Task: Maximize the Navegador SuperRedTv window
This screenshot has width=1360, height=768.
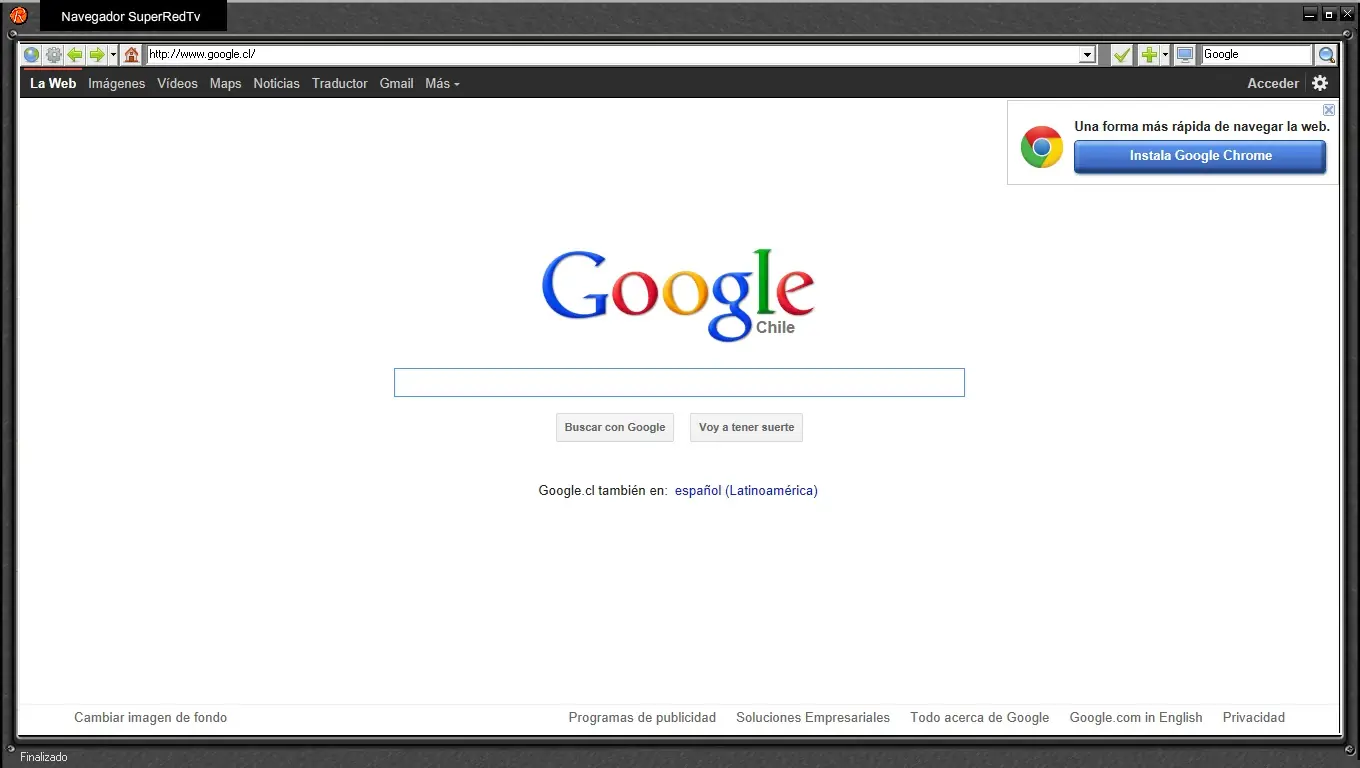Action: pyautogui.click(x=1329, y=14)
